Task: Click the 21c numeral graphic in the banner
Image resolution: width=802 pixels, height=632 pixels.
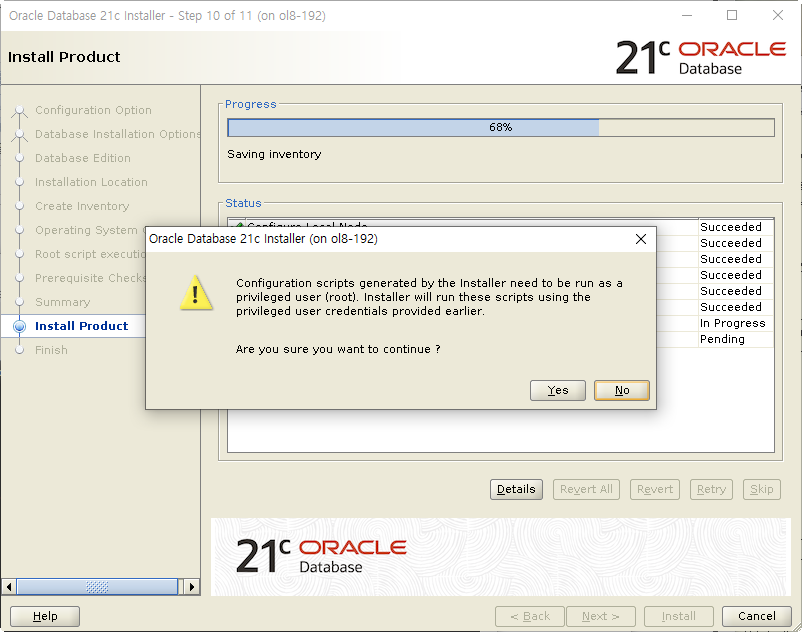Action: pos(260,552)
